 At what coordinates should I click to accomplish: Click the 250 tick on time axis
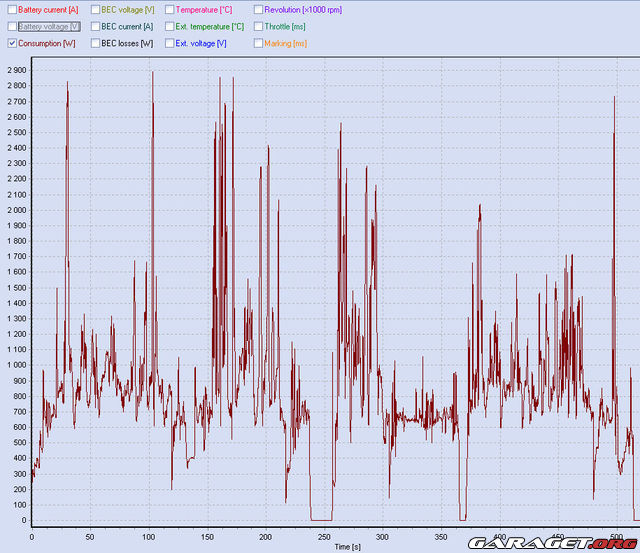click(324, 536)
